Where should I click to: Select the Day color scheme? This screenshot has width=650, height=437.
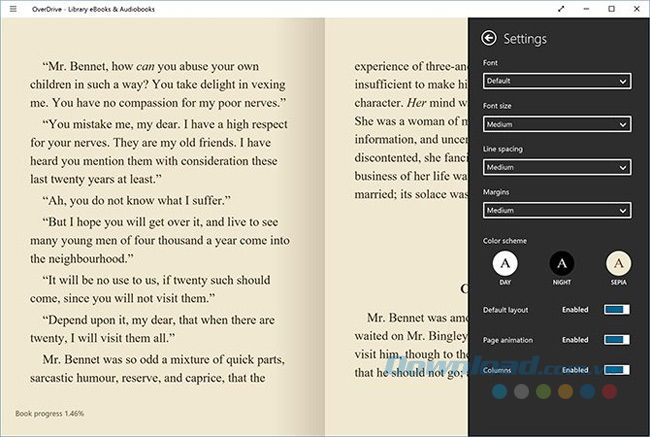506,263
